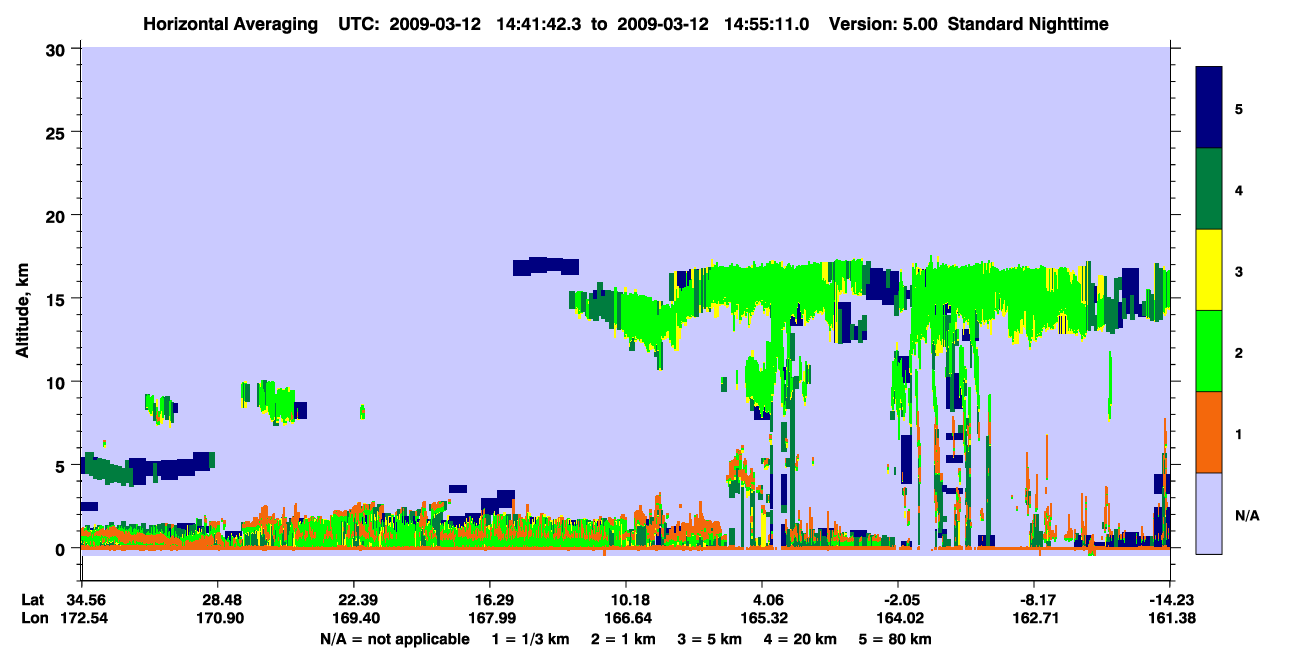1300x667 pixels.
Task: Click the 25 km altitude tick label
Action: pyautogui.click(x=56, y=132)
